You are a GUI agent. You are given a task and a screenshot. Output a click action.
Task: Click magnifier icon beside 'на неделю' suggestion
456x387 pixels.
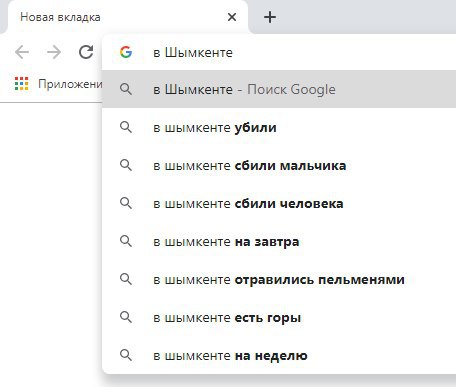(x=126, y=355)
